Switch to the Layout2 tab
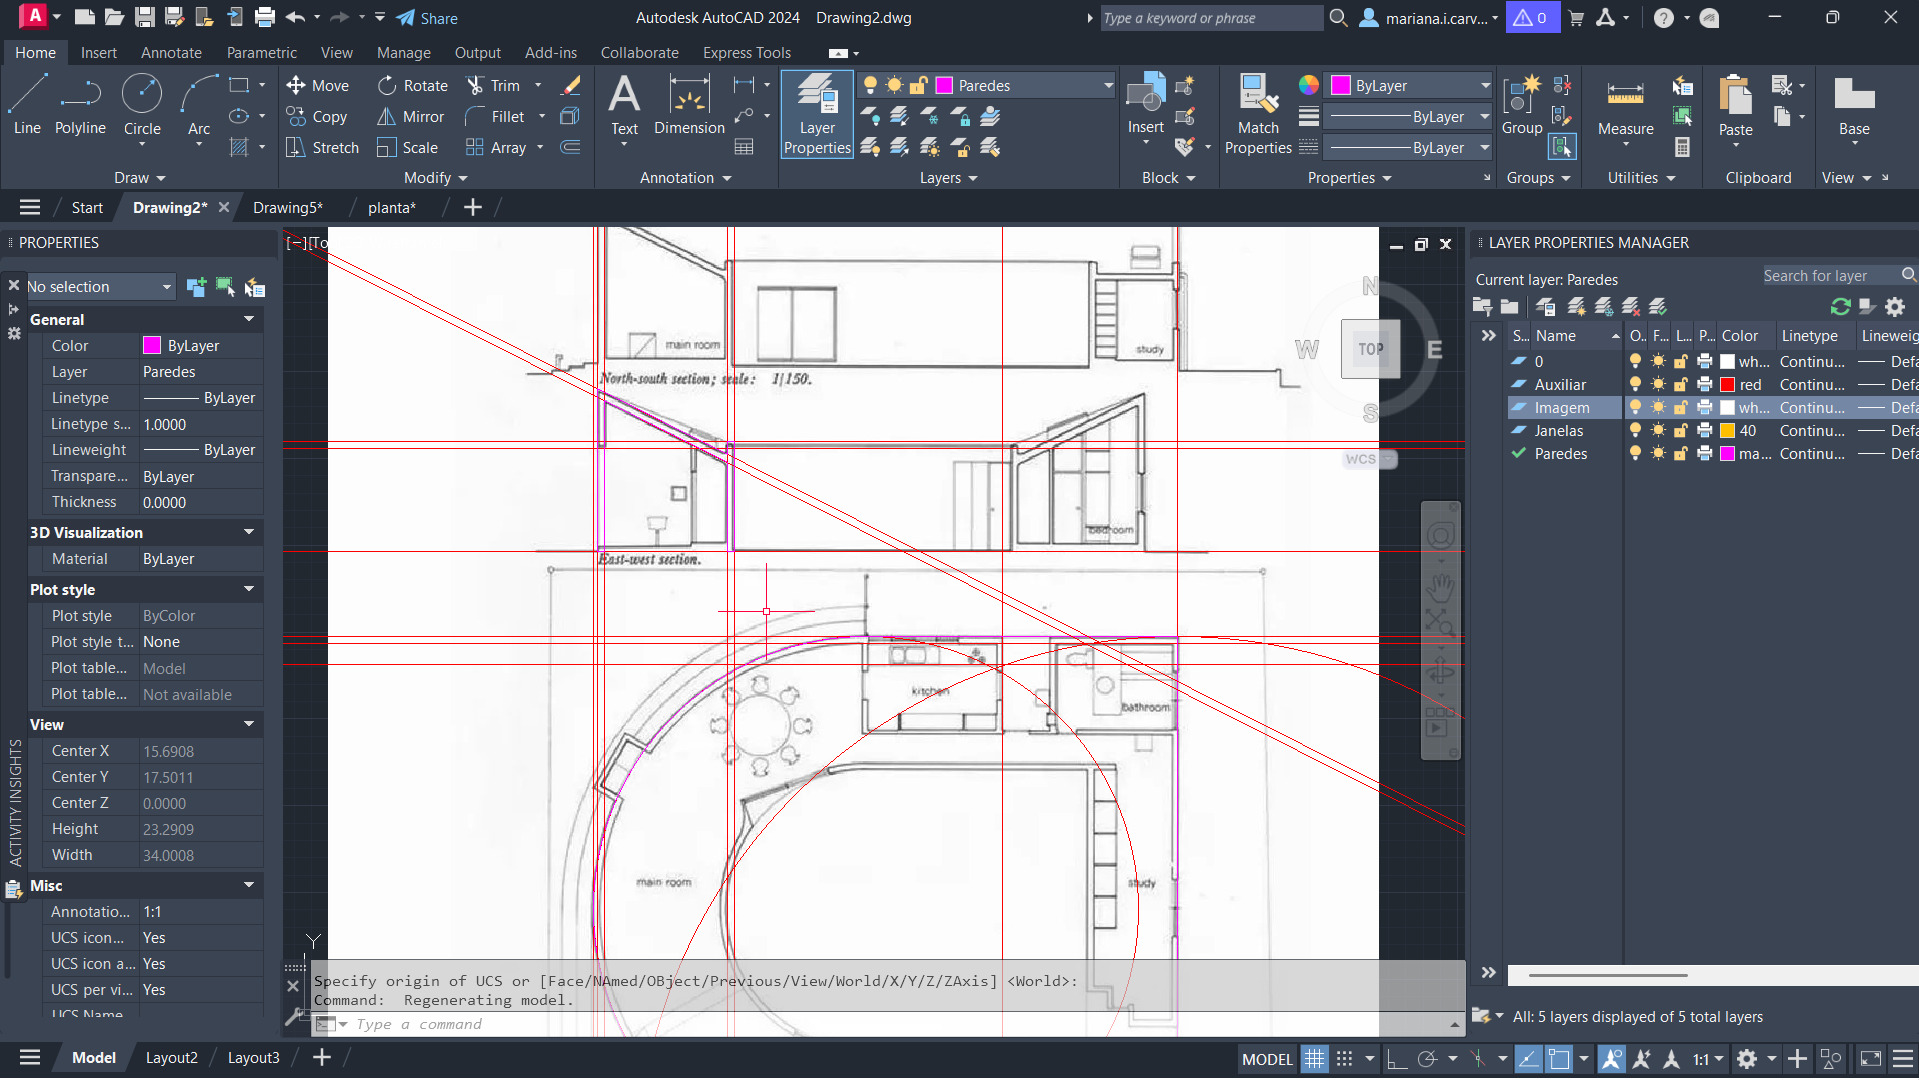1919x1080 pixels. pyautogui.click(x=172, y=1058)
